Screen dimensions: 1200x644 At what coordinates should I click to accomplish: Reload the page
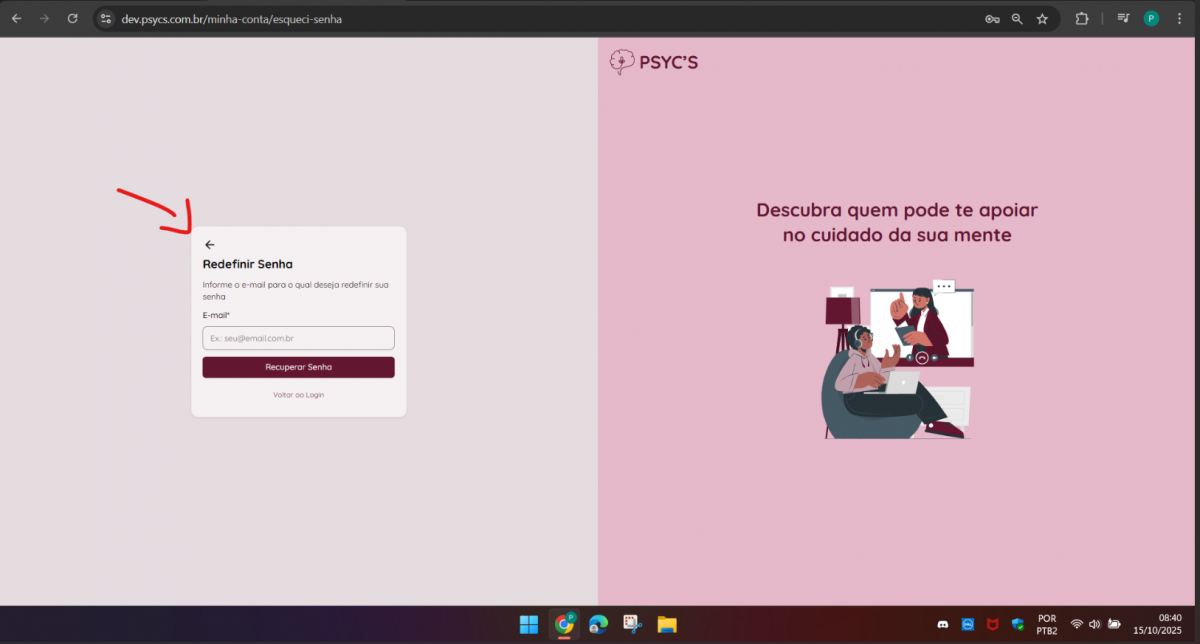click(72, 19)
